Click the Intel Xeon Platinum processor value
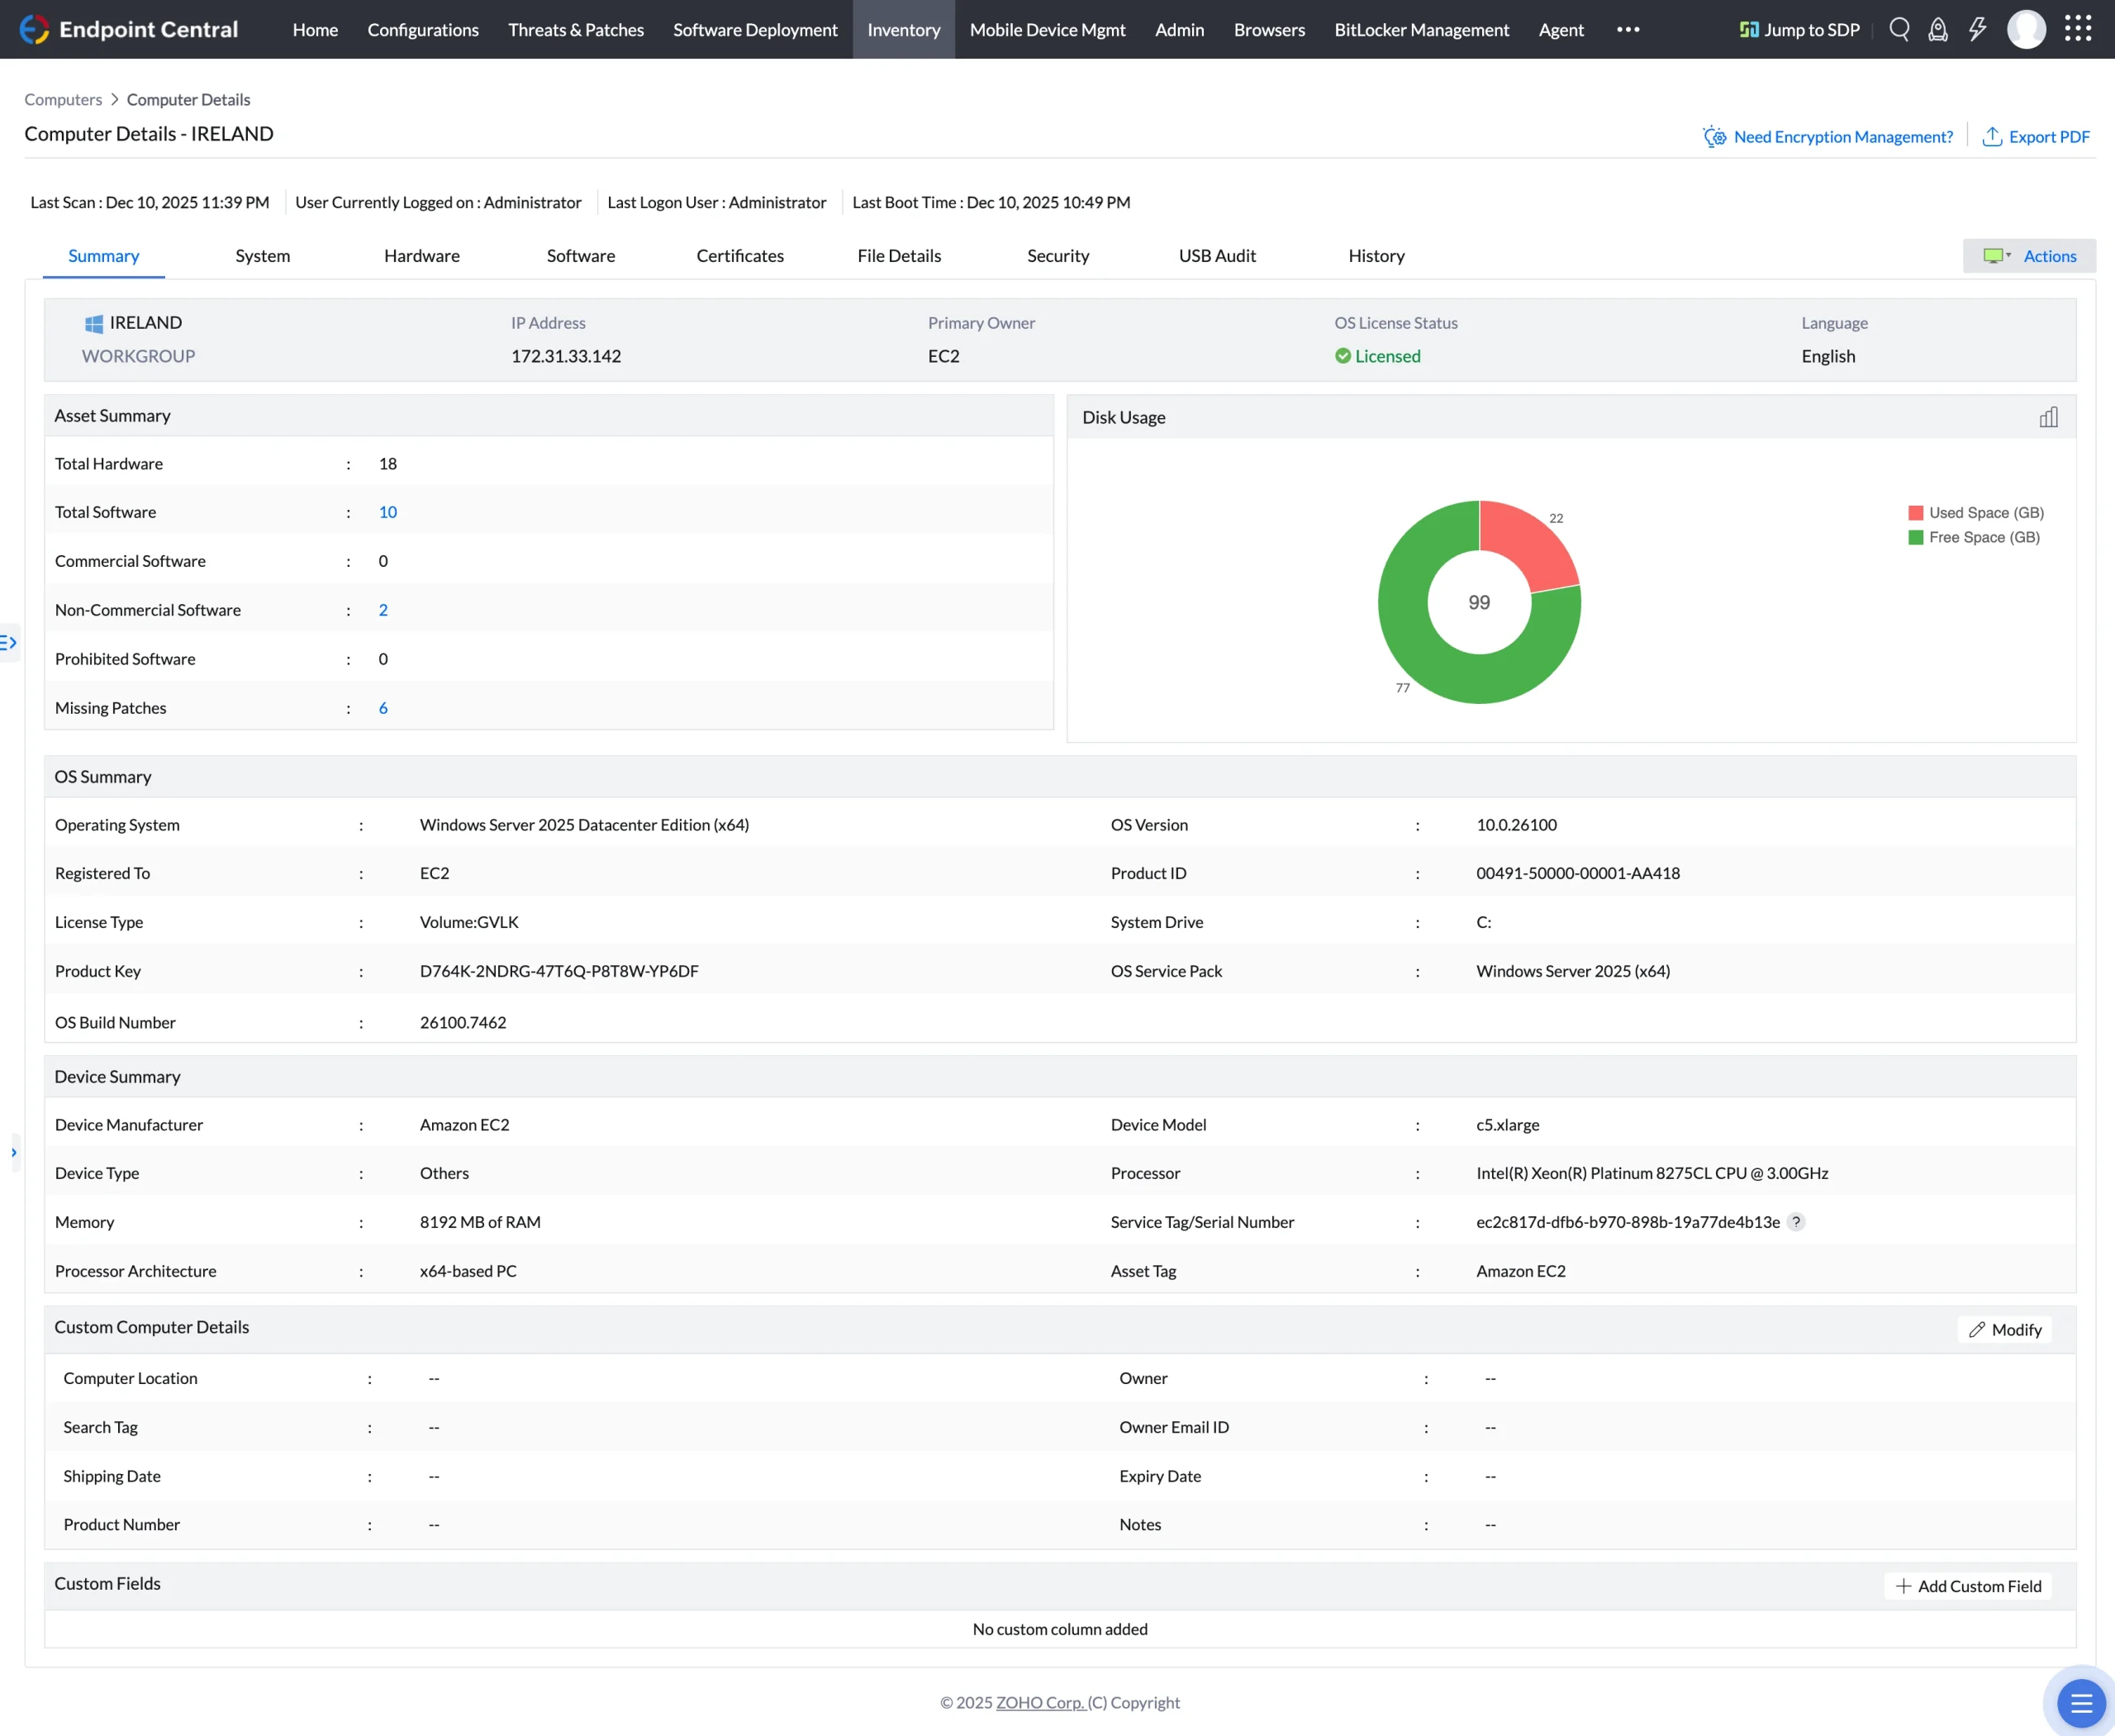 point(1652,1173)
